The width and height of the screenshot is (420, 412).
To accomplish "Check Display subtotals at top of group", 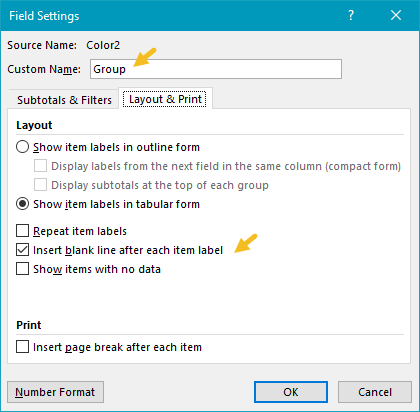I will [40, 185].
